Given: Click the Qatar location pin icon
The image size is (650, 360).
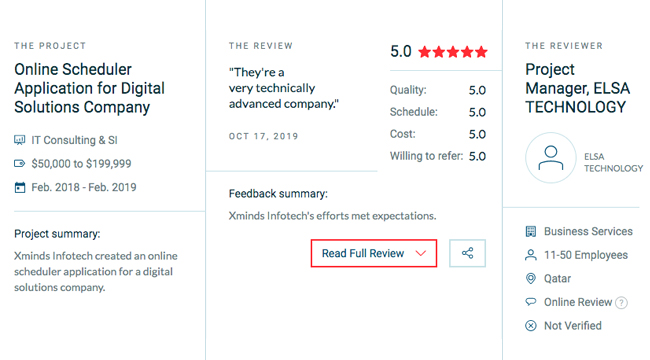Looking at the screenshot, I should [x=531, y=278].
